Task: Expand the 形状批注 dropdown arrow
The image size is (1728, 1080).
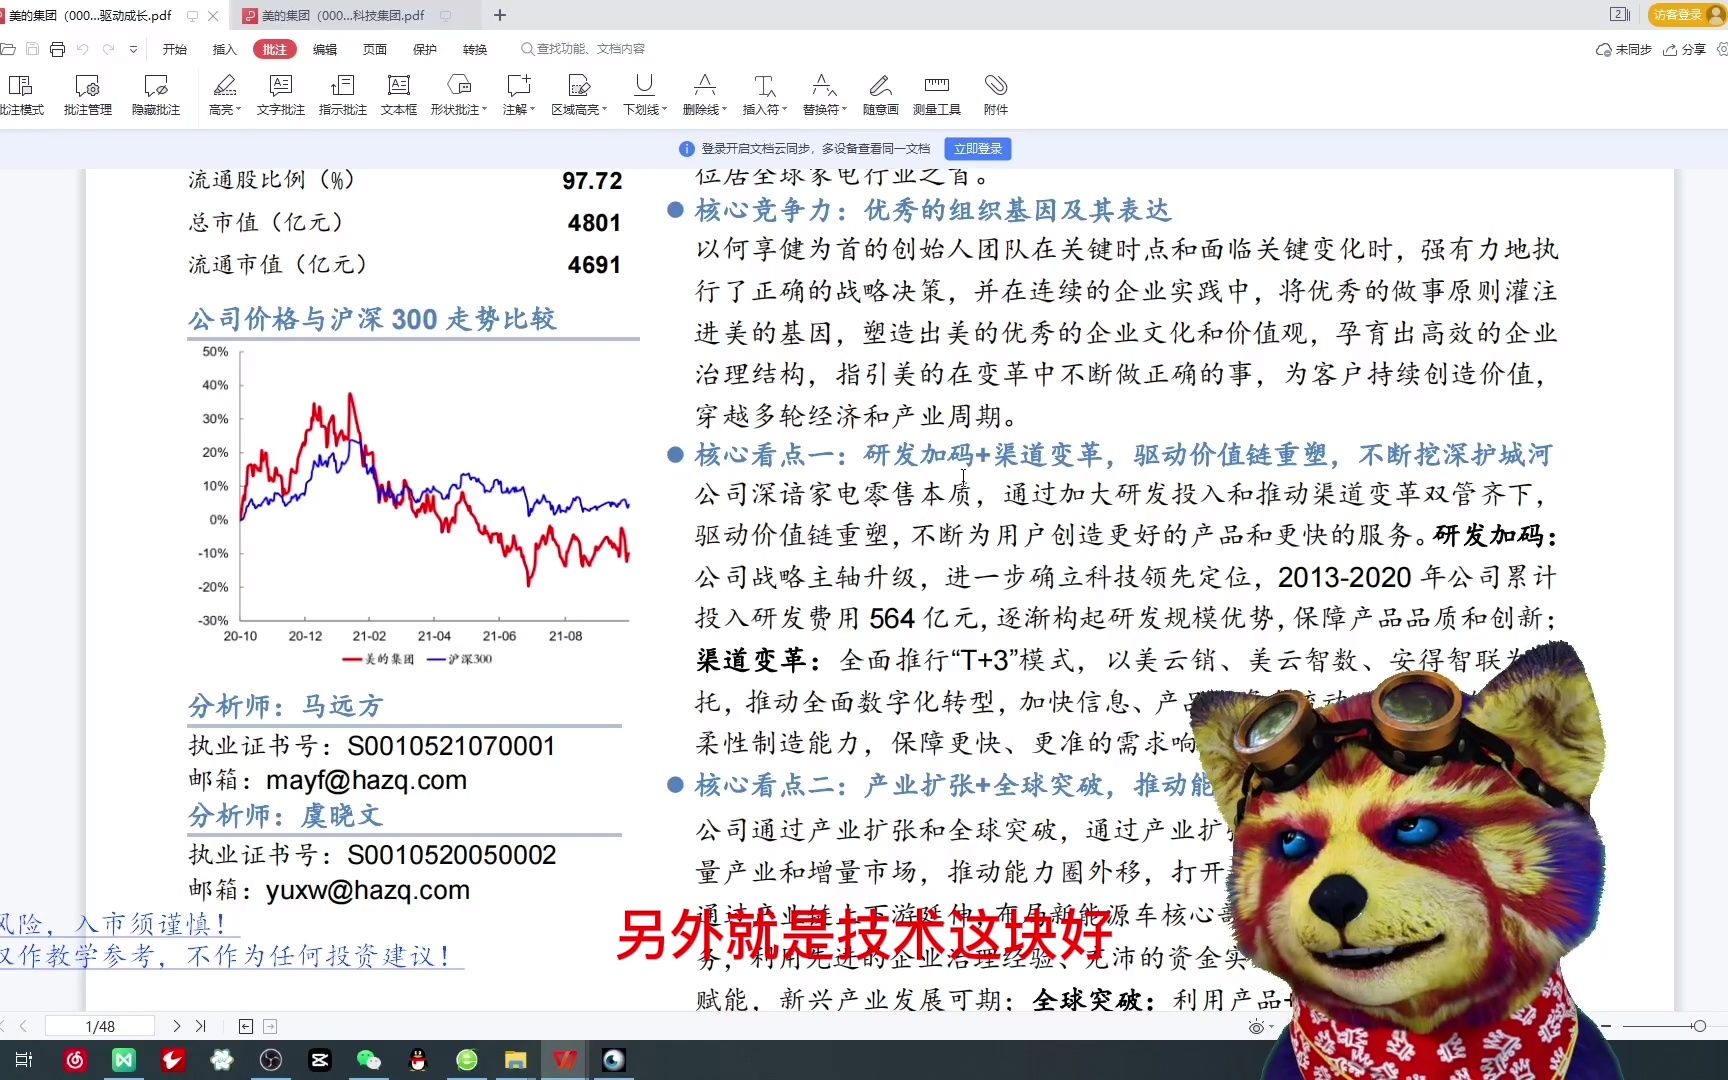Action: (484, 110)
